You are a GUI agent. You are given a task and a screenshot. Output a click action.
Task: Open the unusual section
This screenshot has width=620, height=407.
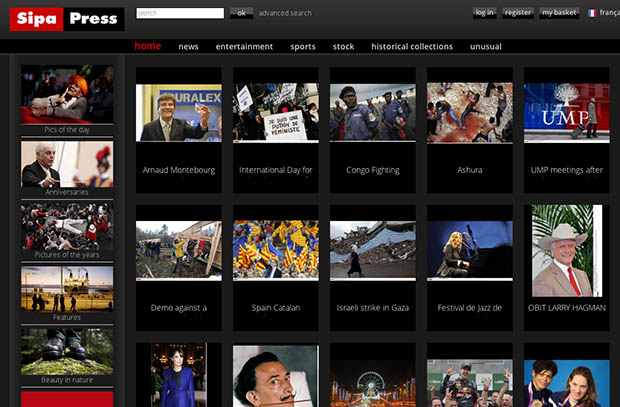coord(486,47)
